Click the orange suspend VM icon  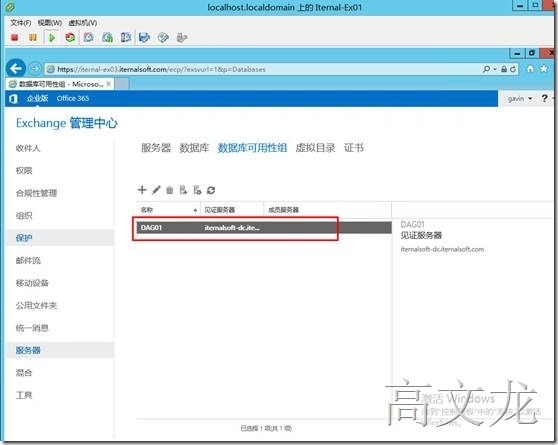(x=33, y=37)
